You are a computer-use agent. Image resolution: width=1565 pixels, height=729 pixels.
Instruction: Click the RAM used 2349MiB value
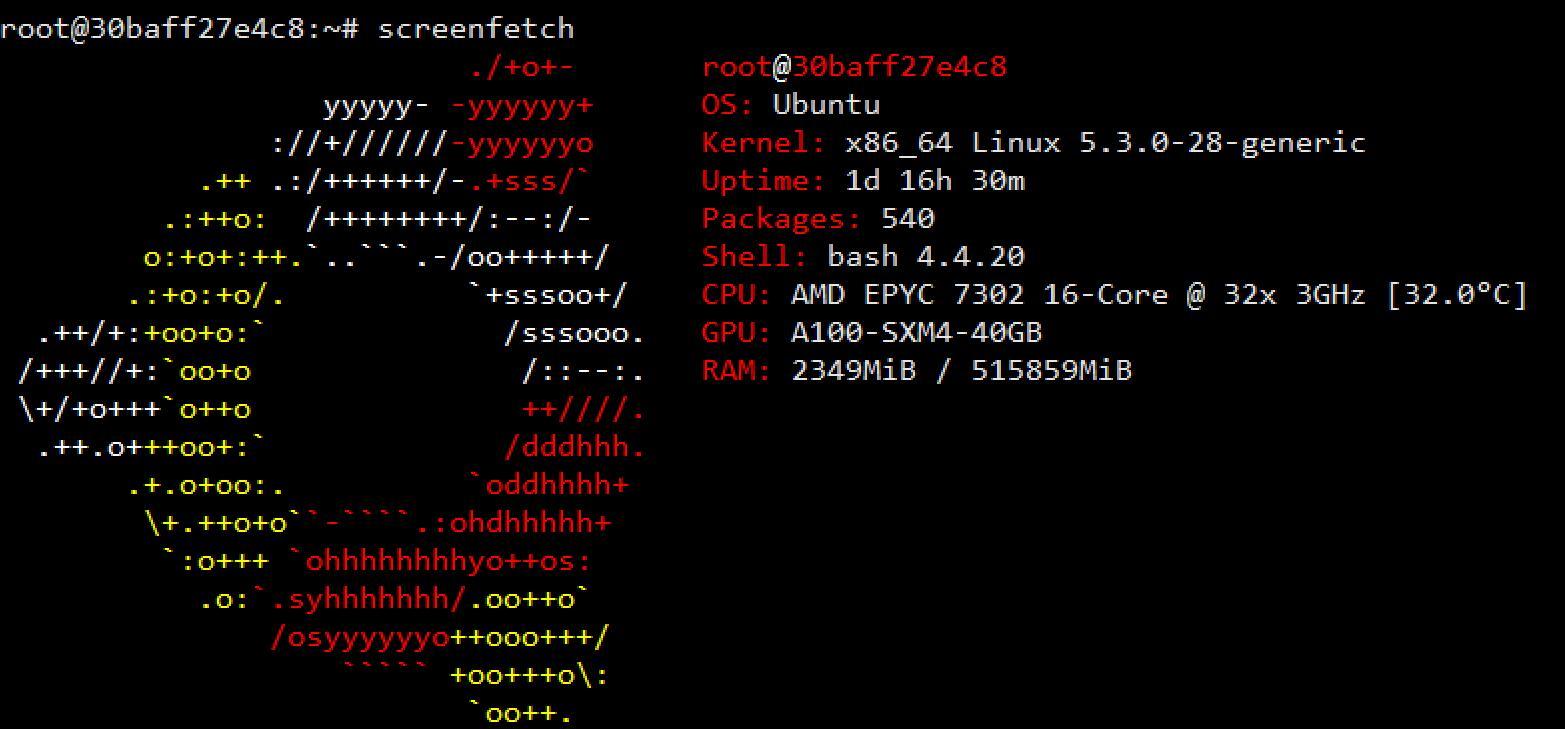pyautogui.click(x=854, y=371)
